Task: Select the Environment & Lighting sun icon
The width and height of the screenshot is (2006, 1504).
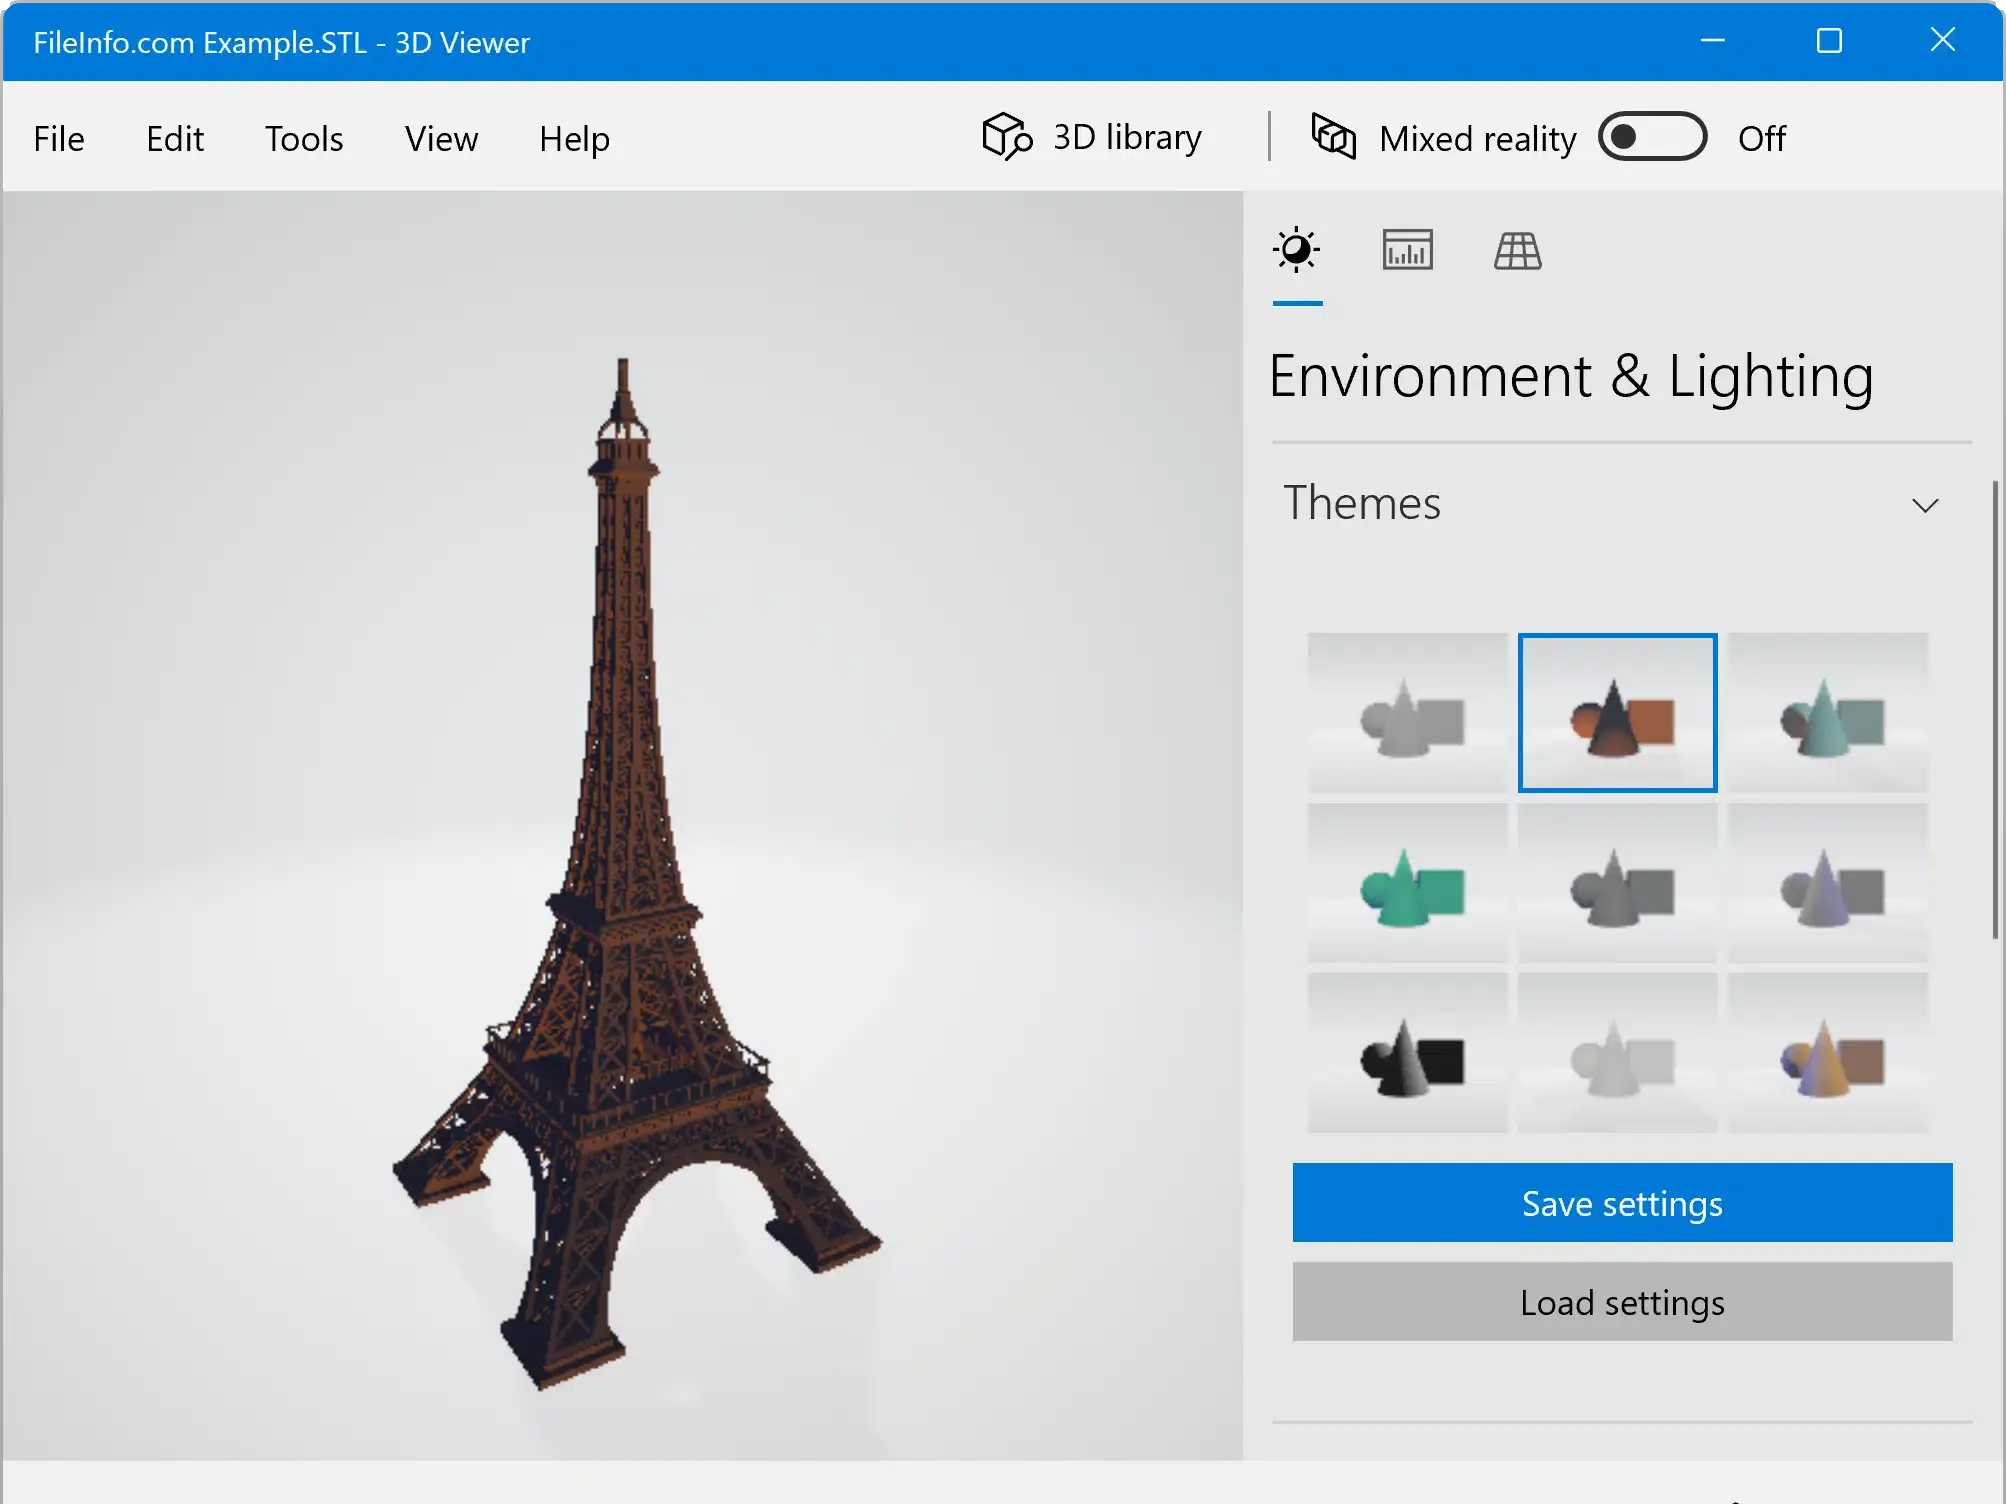Action: point(1297,250)
